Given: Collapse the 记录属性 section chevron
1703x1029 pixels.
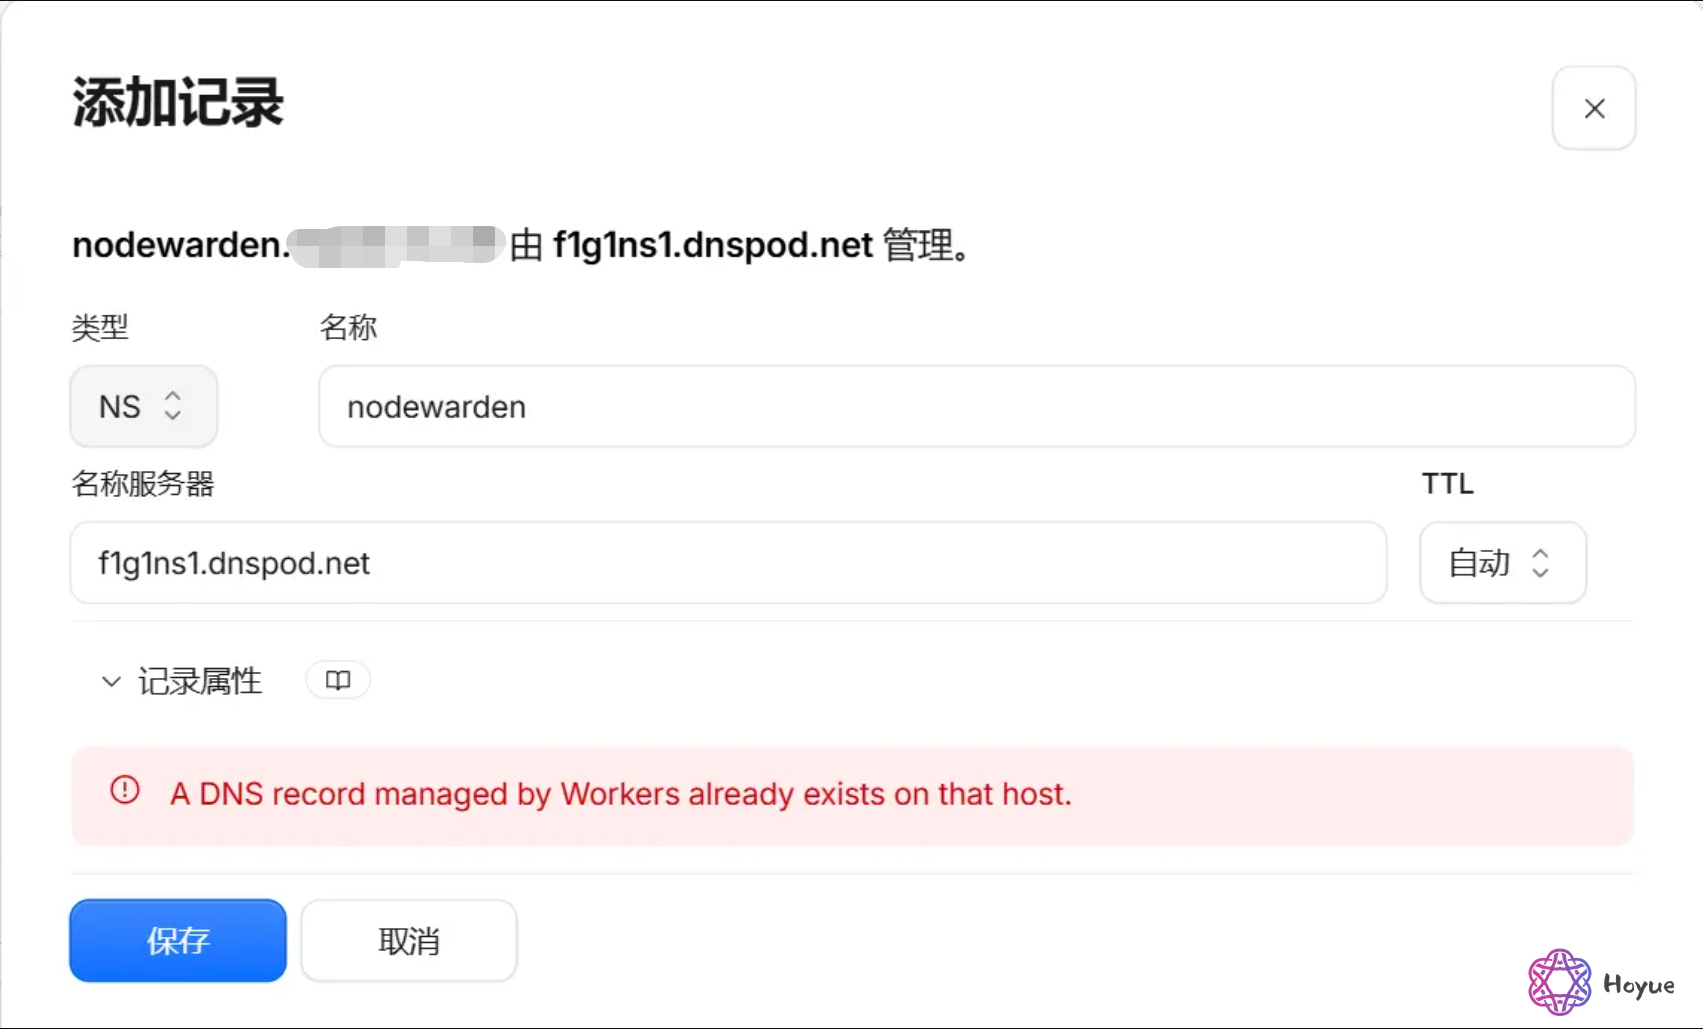Looking at the screenshot, I should (111, 682).
